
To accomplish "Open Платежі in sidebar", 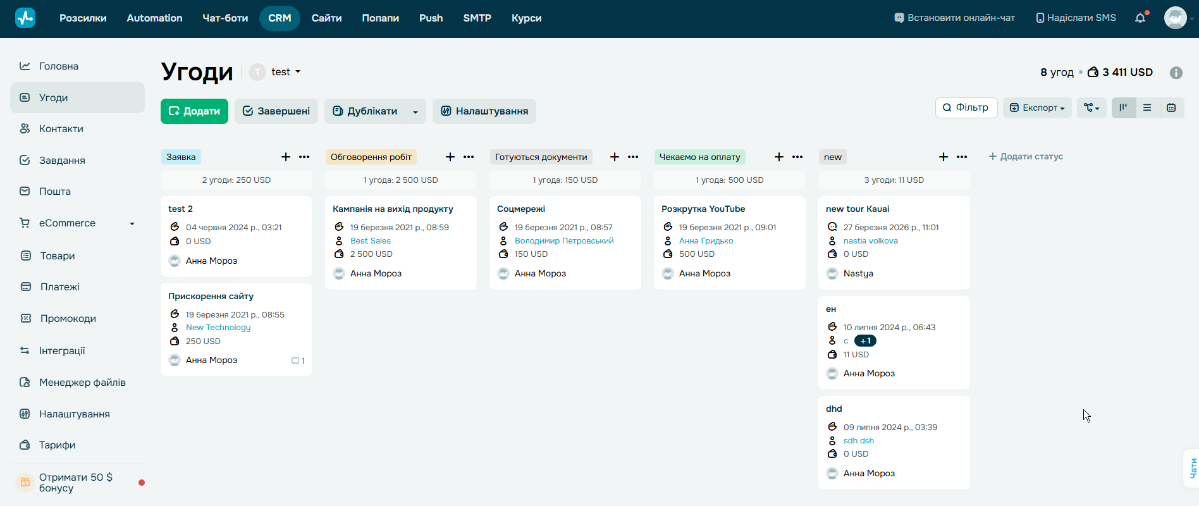I will [x=76, y=287].
